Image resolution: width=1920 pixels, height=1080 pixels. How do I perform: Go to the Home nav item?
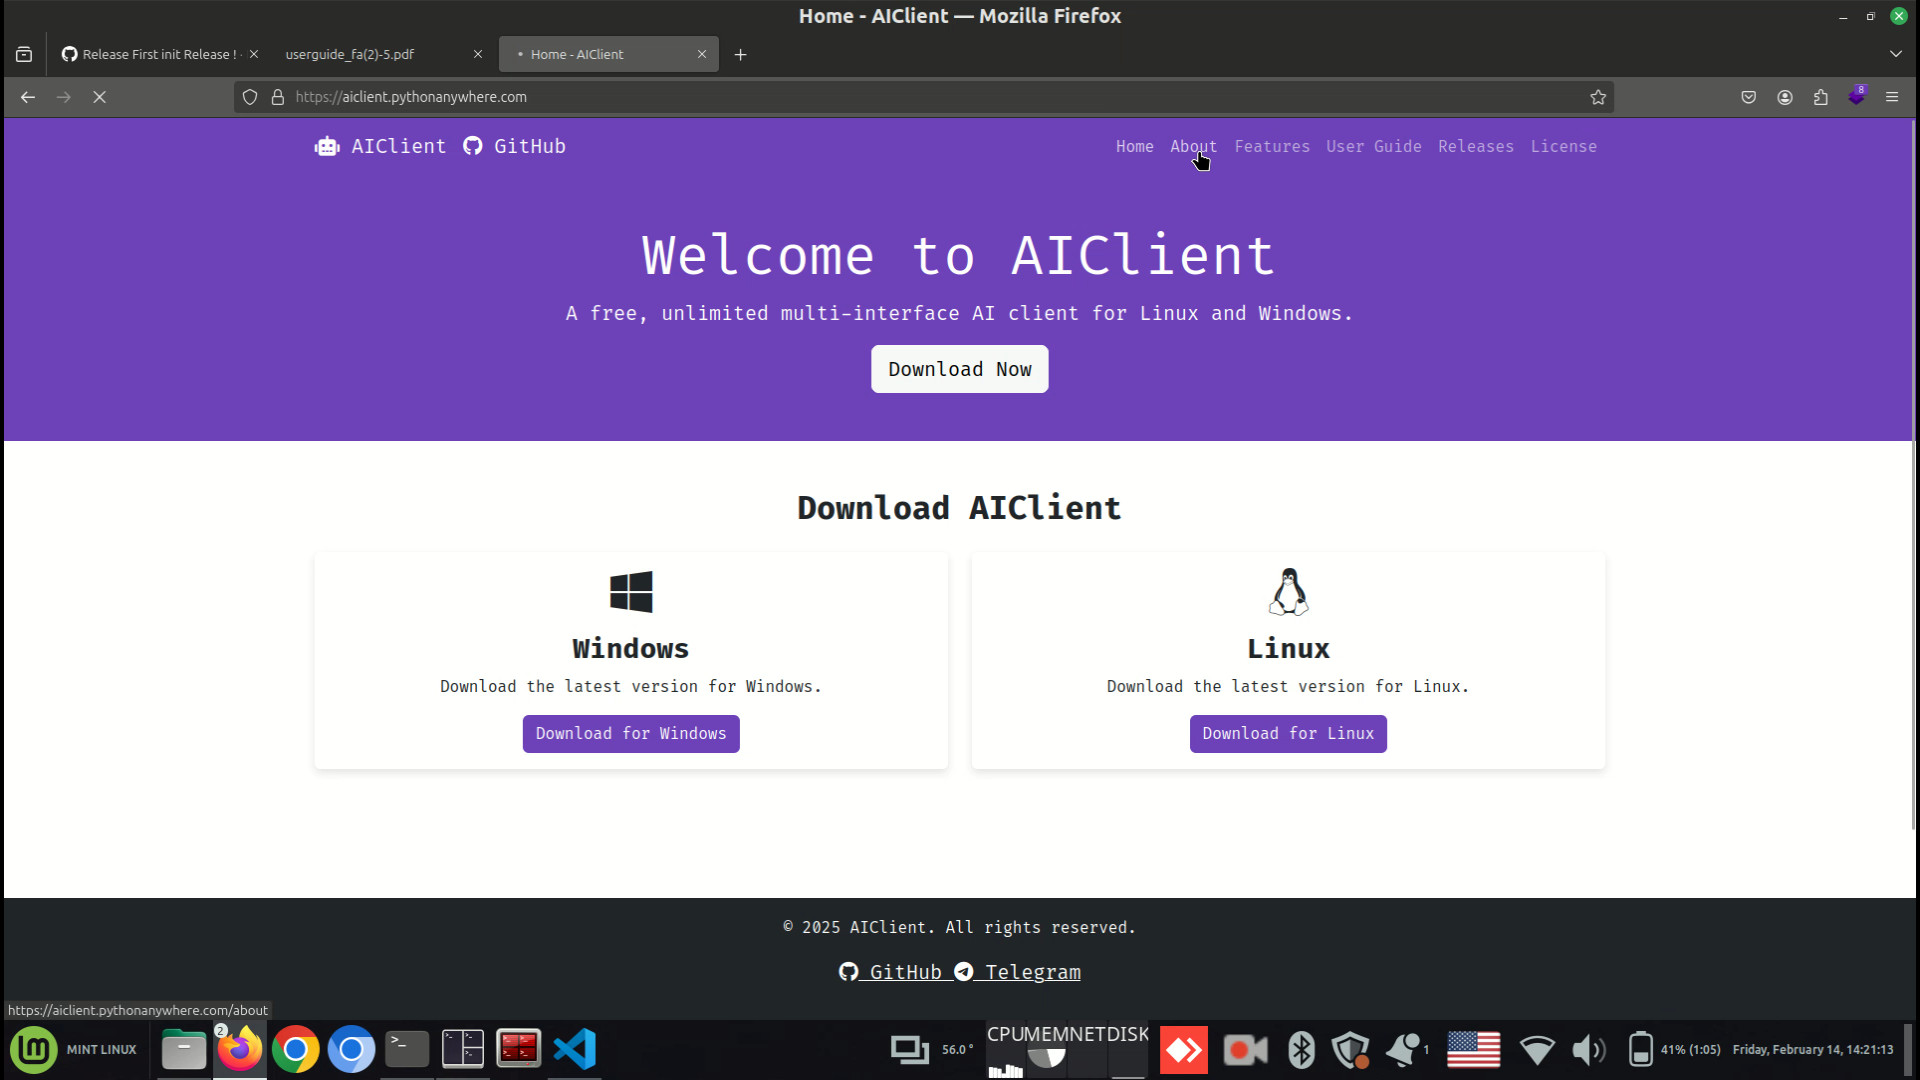(x=1134, y=147)
